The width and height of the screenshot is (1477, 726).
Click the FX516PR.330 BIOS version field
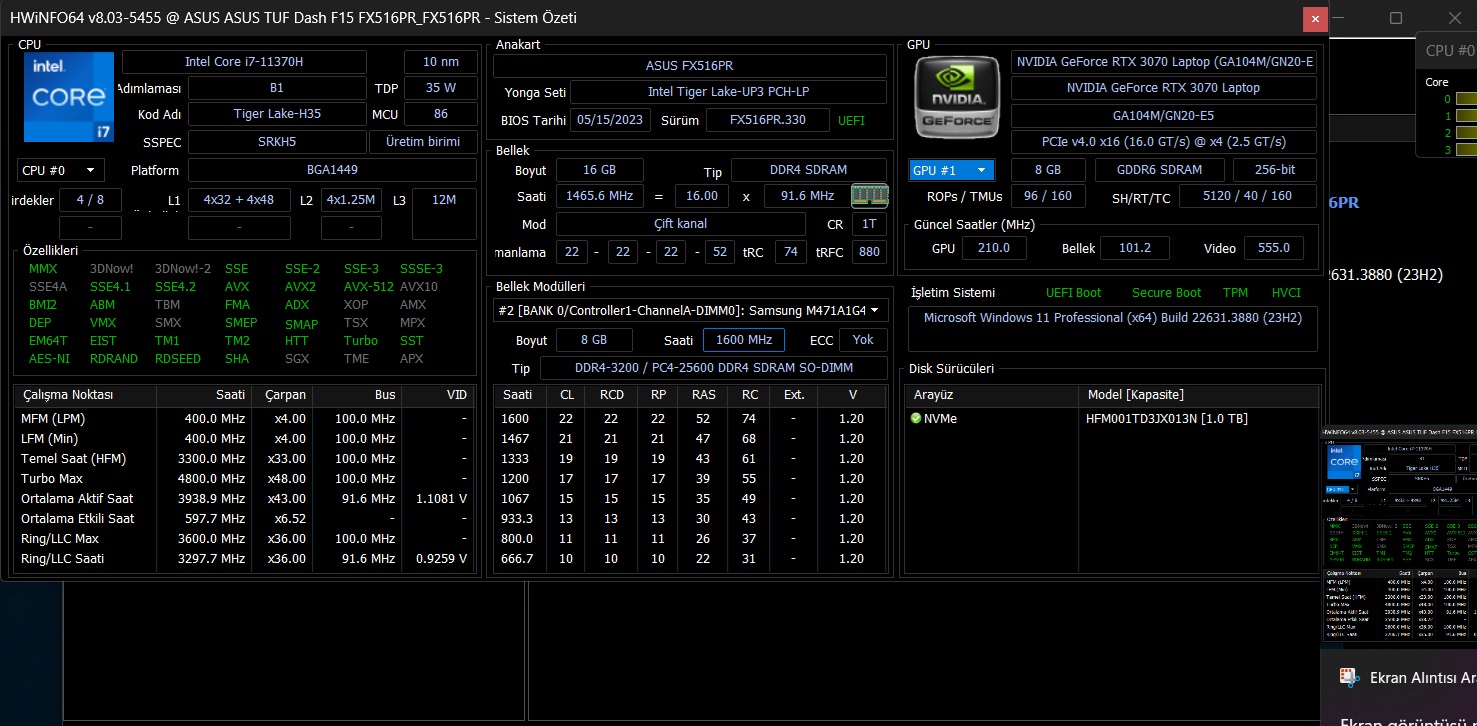[x=767, y=120]
